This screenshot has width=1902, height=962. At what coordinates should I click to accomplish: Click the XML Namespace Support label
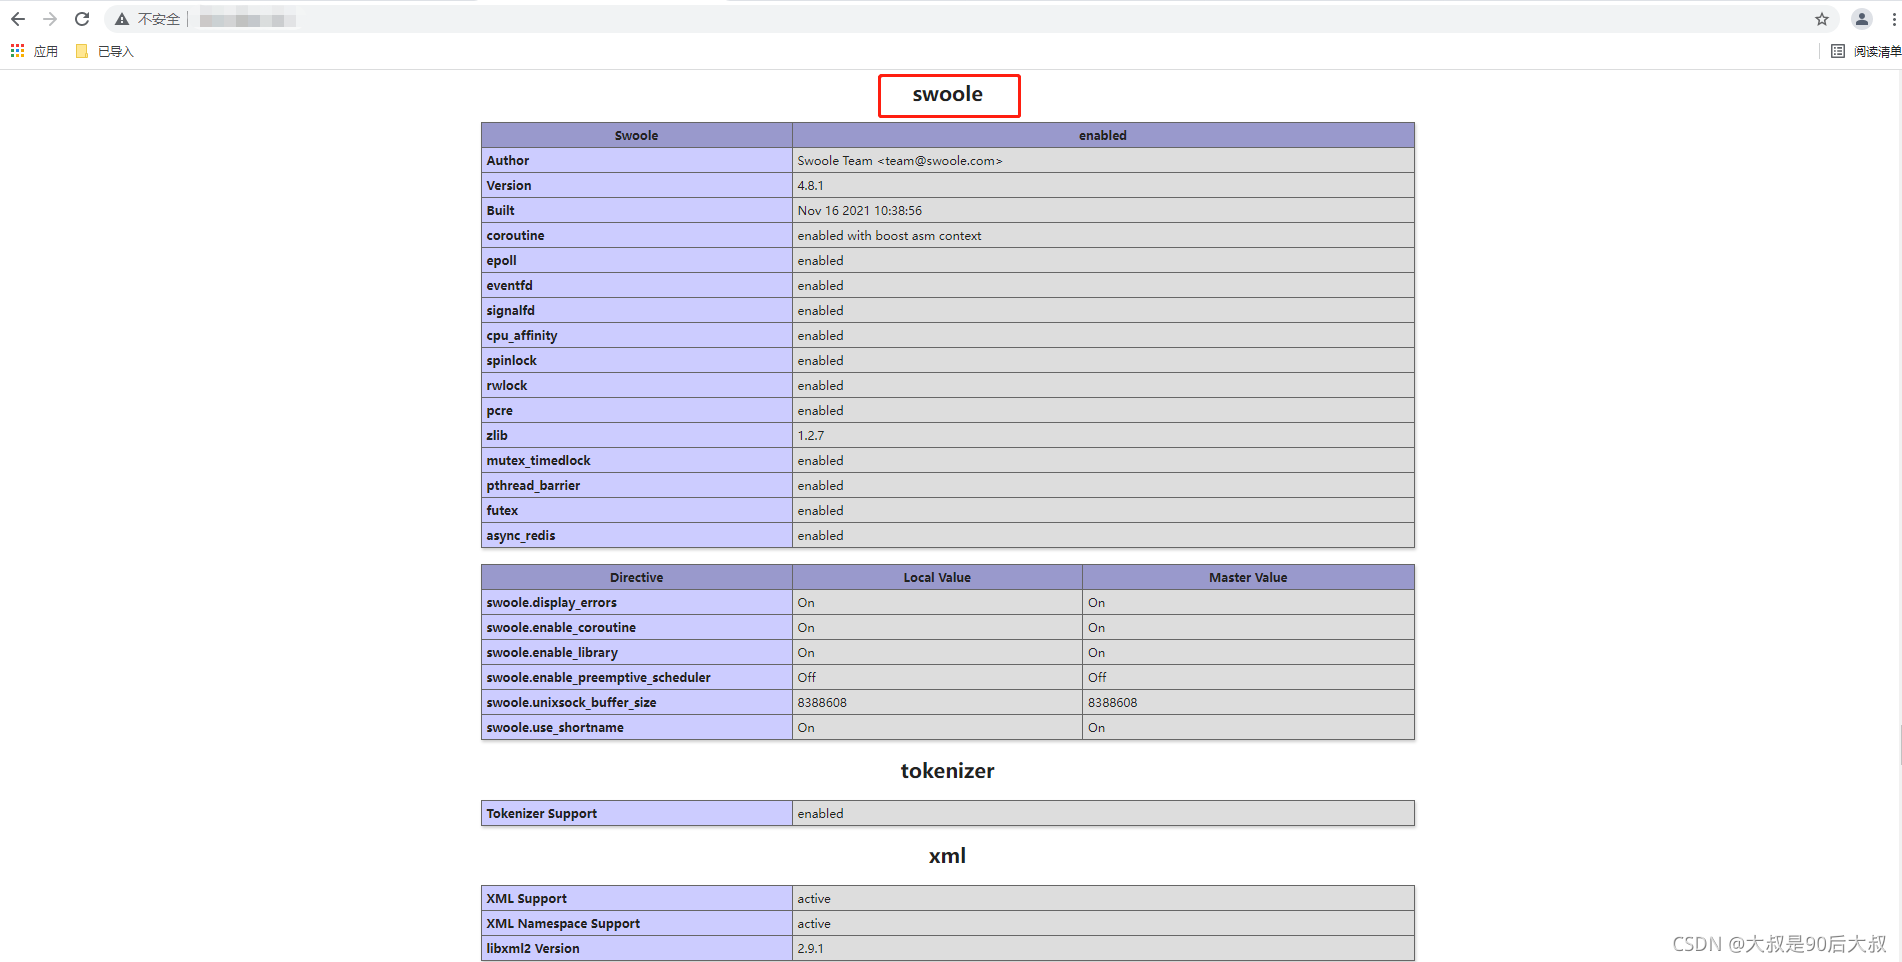[x=563, y=923]
